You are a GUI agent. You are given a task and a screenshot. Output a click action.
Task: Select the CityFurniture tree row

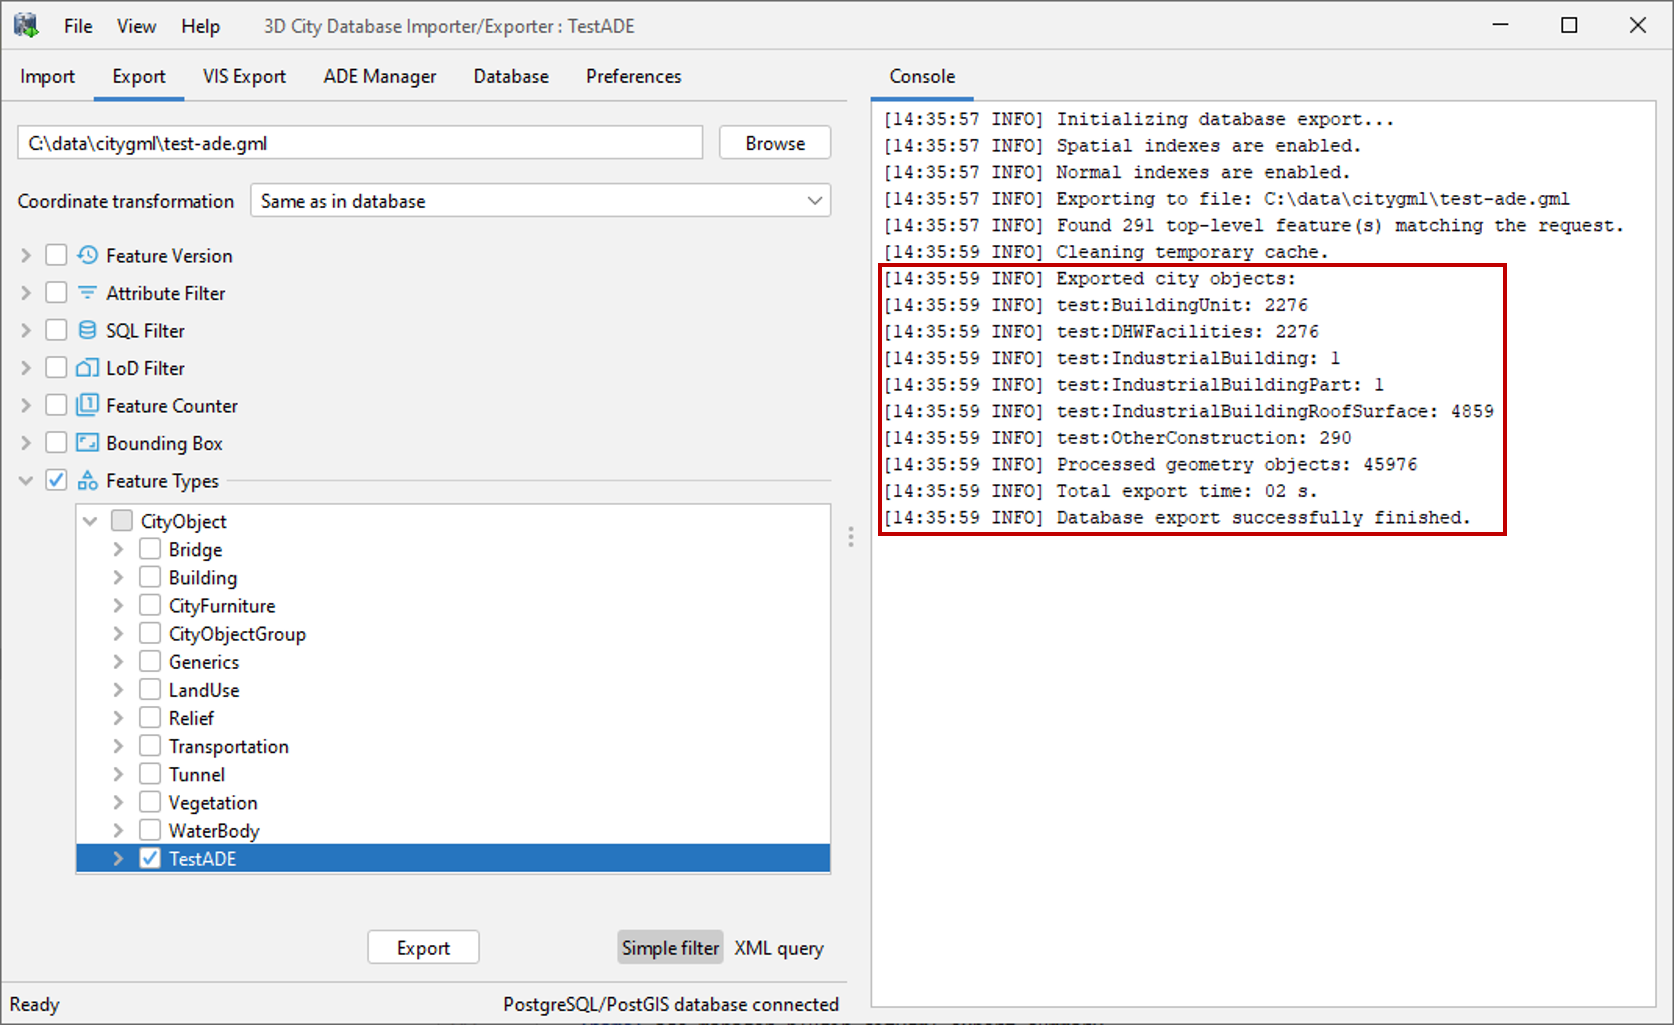pyautogui.click(x=453, y=605)
